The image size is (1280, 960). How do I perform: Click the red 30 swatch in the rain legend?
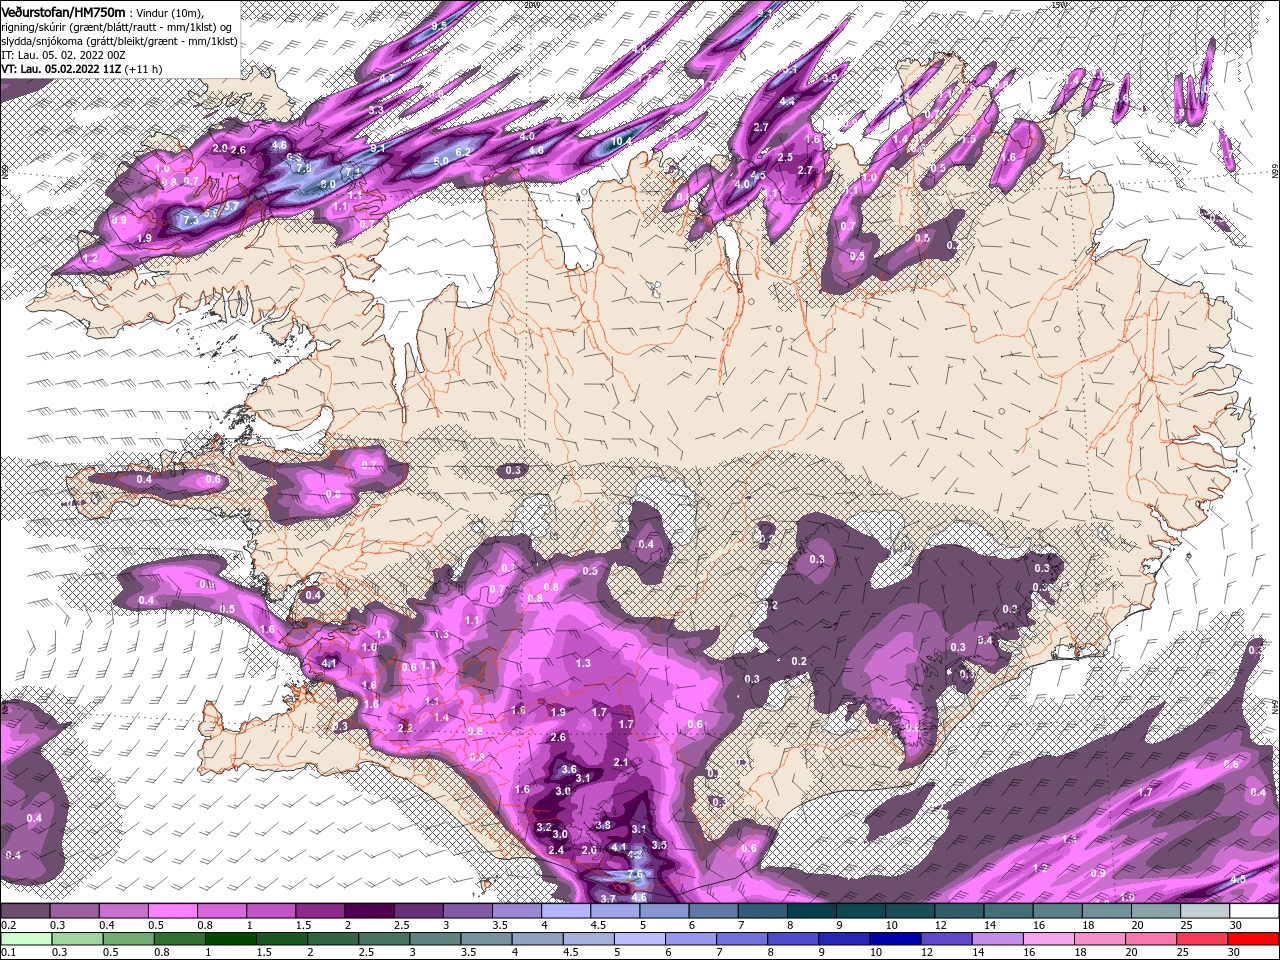[x=1255, y=938]
